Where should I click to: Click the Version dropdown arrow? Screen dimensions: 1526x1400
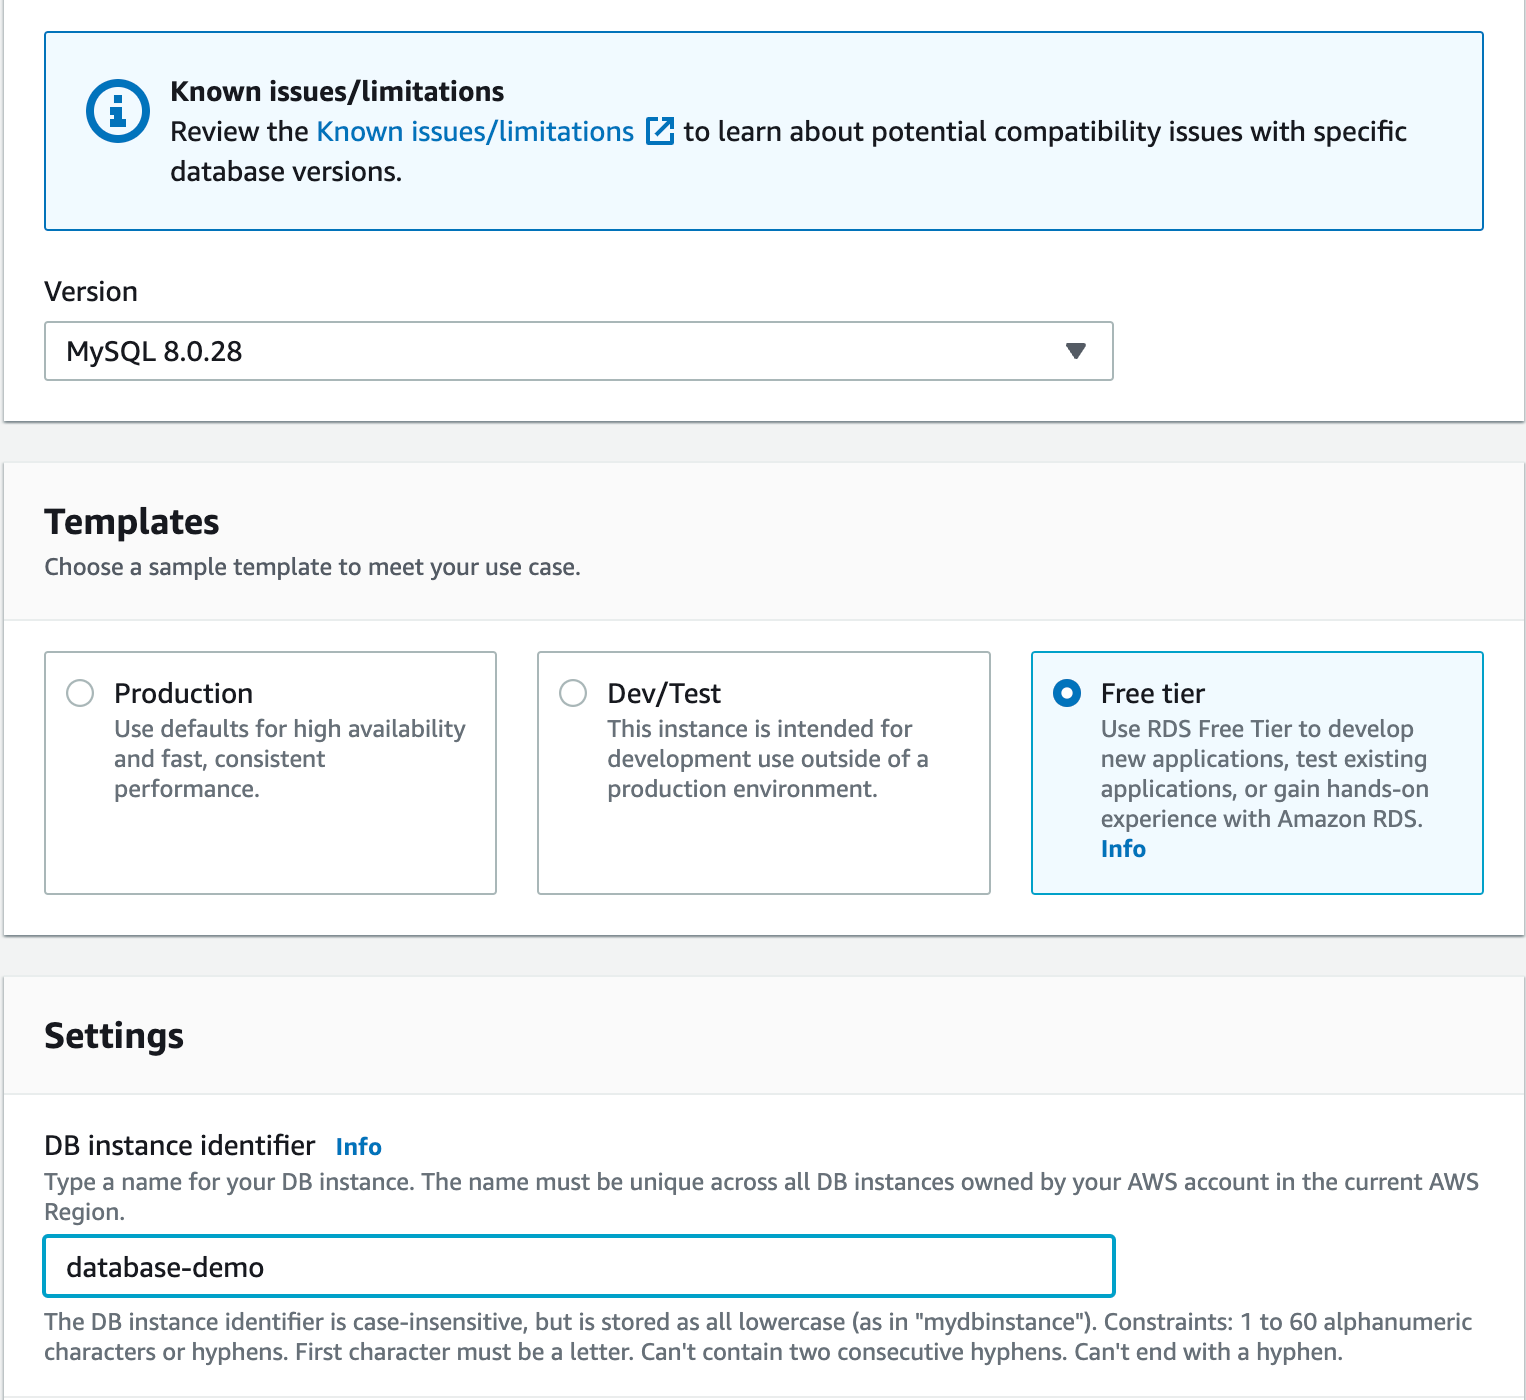[x=1076, y=351]
